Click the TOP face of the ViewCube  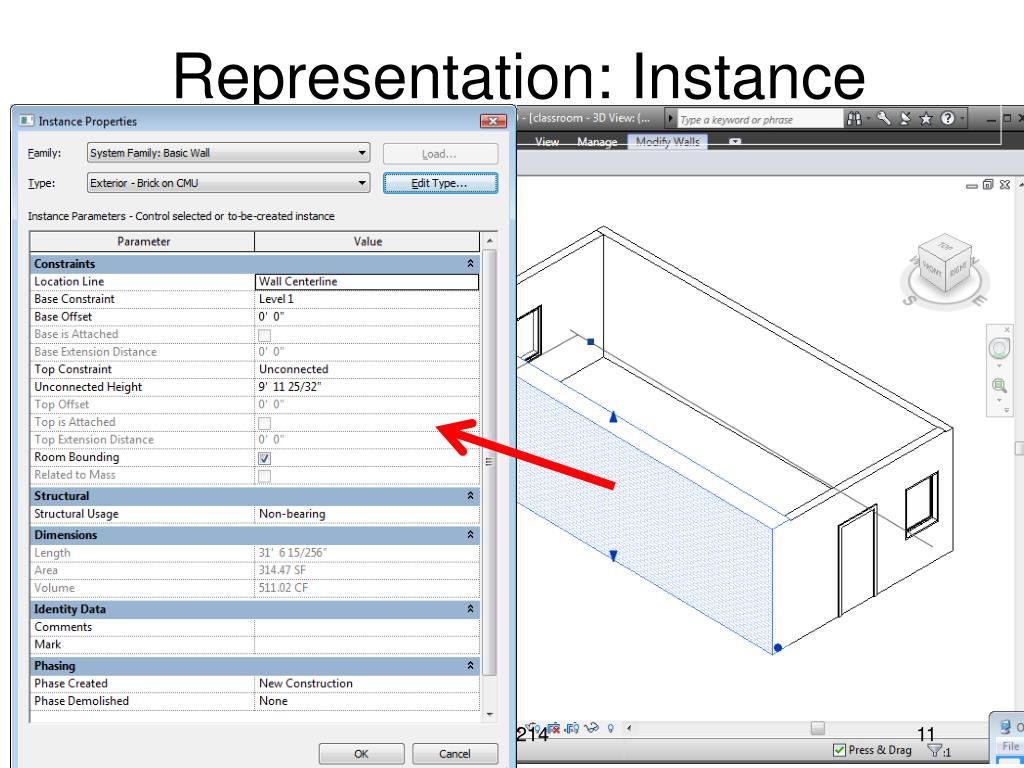click(x=945, y=247)
